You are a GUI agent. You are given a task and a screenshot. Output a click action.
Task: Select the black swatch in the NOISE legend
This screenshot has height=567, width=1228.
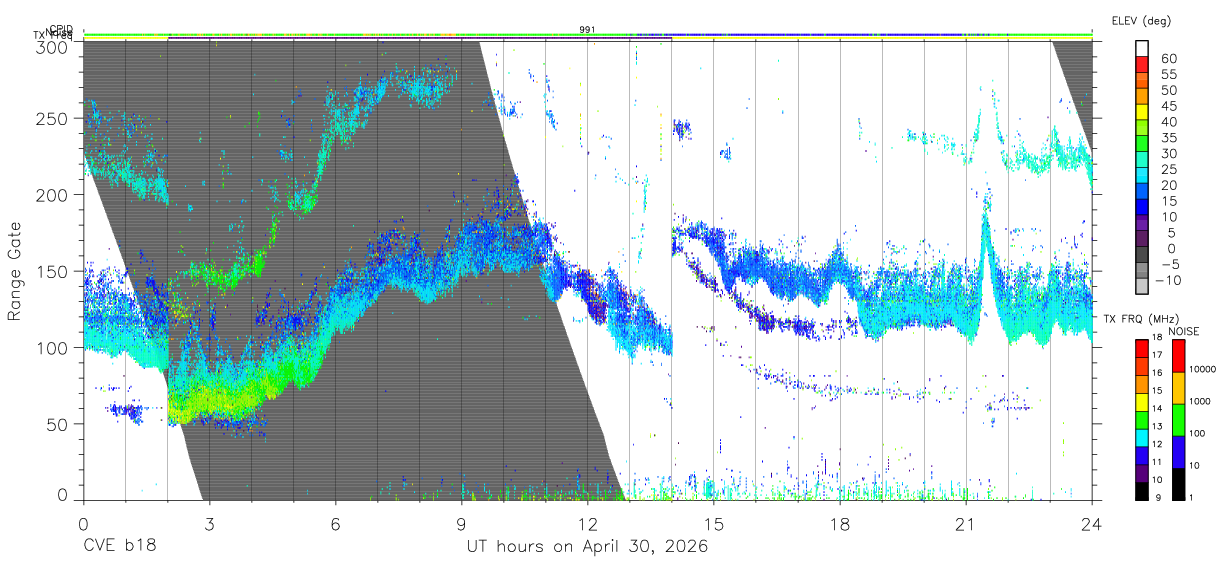1177,483
